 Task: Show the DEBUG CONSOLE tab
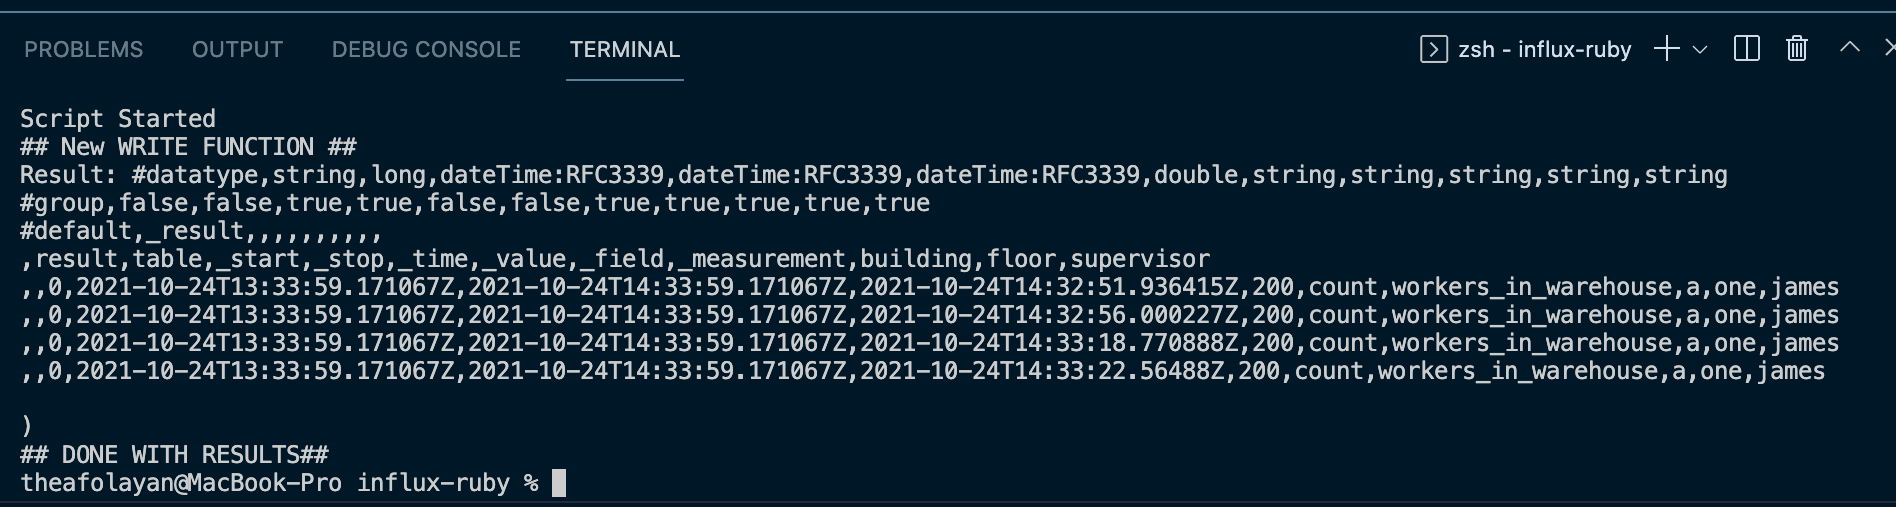tap(426, 49)
